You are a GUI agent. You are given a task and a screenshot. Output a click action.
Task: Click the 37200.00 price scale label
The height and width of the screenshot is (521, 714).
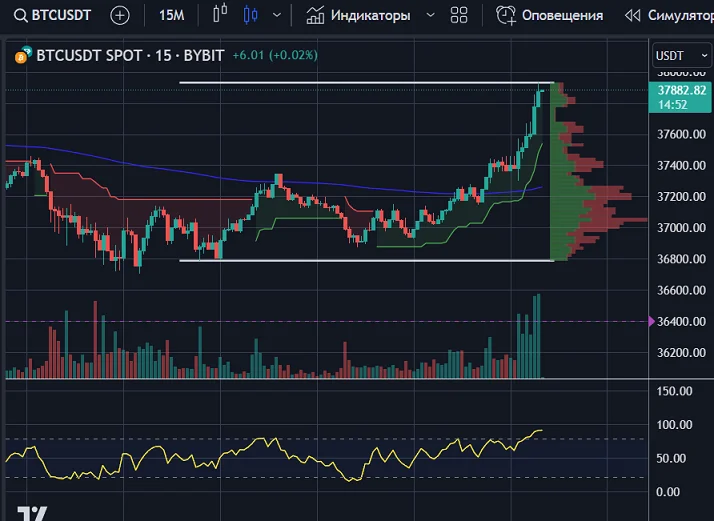[681, 197]
